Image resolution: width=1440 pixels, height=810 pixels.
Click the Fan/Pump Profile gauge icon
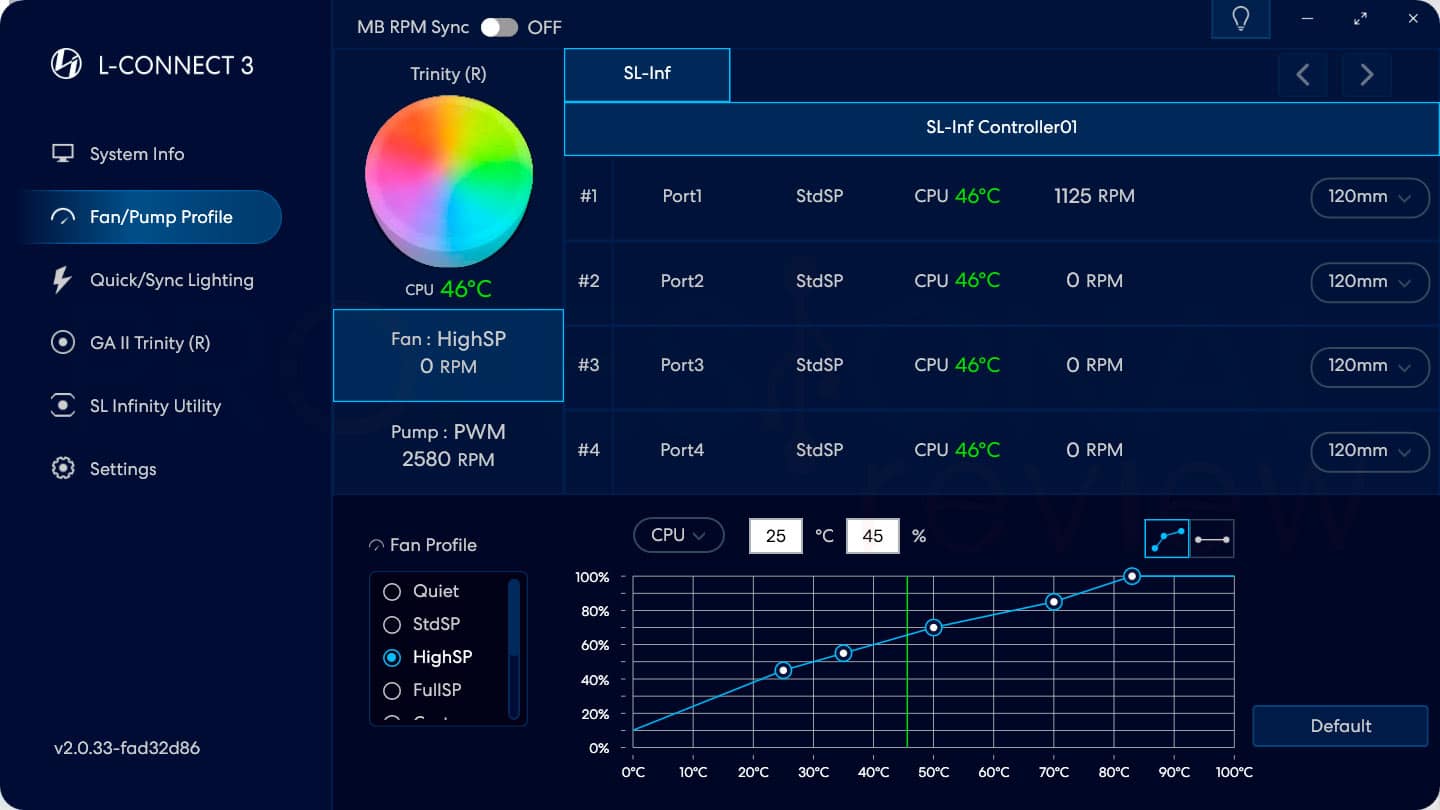click(x=63, y=217)
